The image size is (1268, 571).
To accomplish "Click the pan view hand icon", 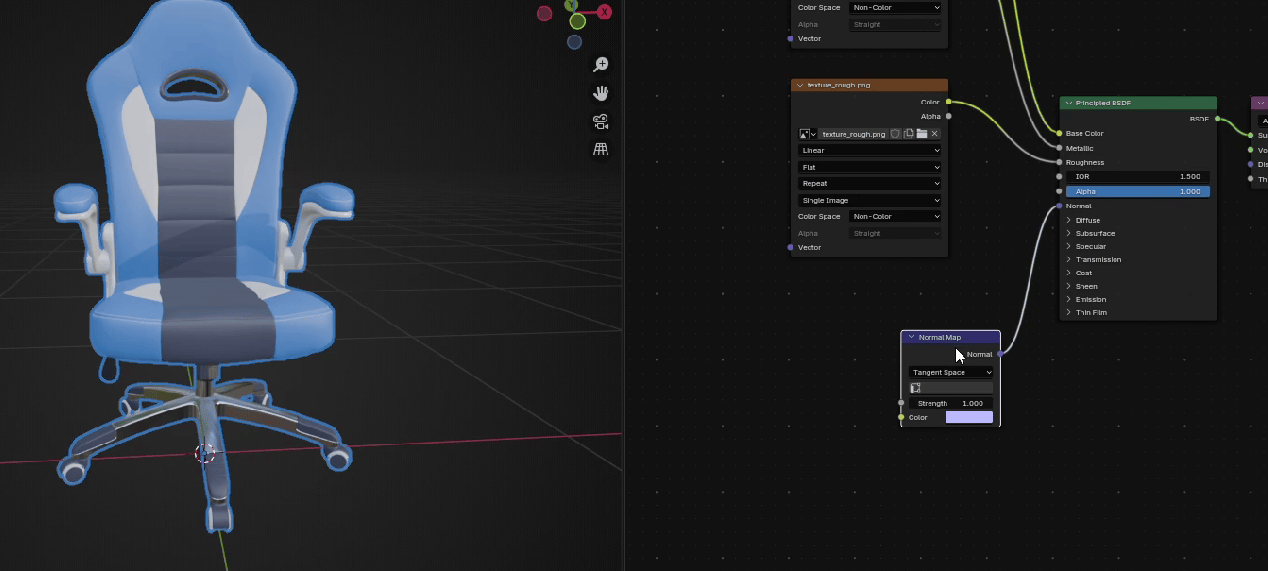I will 601,93.
